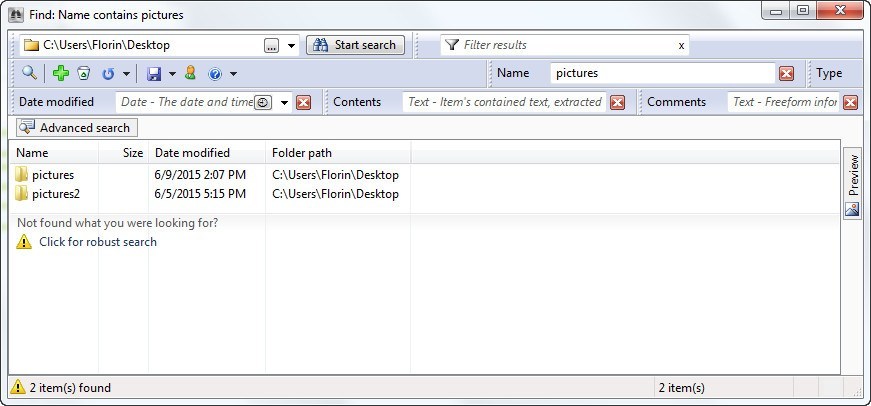Click the window title bar app icon
This screenshot has width=871, height=406.
(16, 14)
